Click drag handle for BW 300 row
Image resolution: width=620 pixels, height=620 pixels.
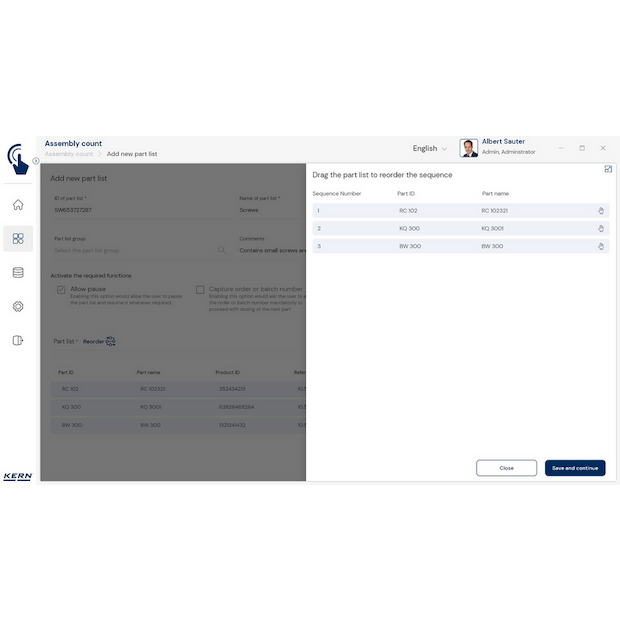(x=601, y=245)
